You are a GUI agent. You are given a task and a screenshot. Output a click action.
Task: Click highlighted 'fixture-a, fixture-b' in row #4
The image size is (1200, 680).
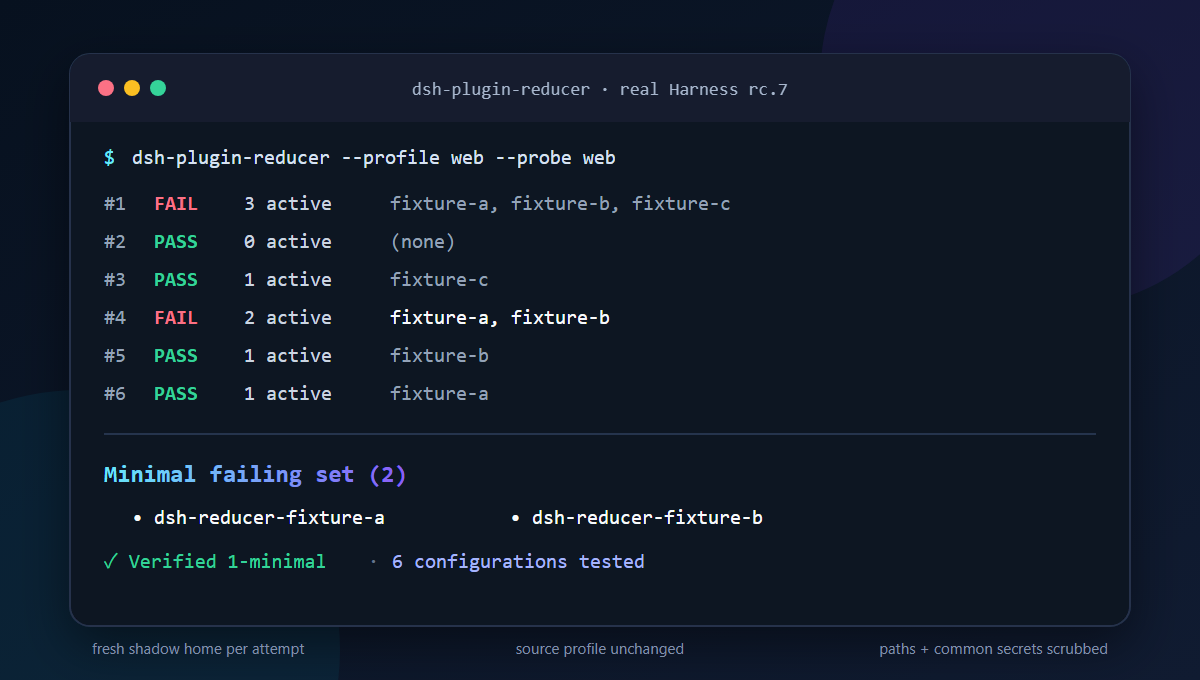click(500, 318)
